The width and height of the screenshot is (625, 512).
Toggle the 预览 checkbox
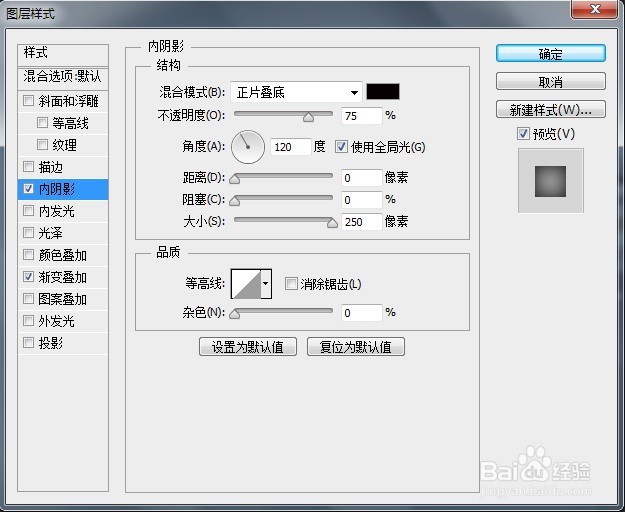(523, 133)
